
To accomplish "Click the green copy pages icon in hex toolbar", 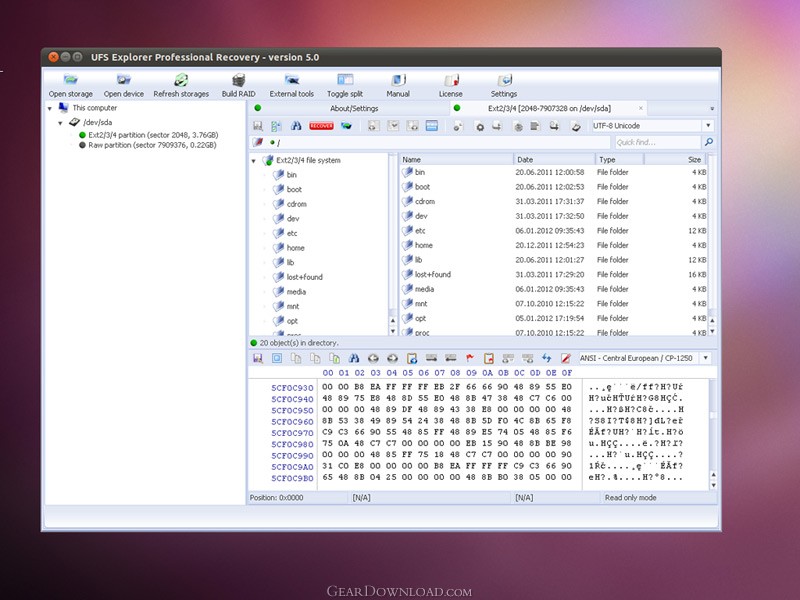I will click(334, 358).
